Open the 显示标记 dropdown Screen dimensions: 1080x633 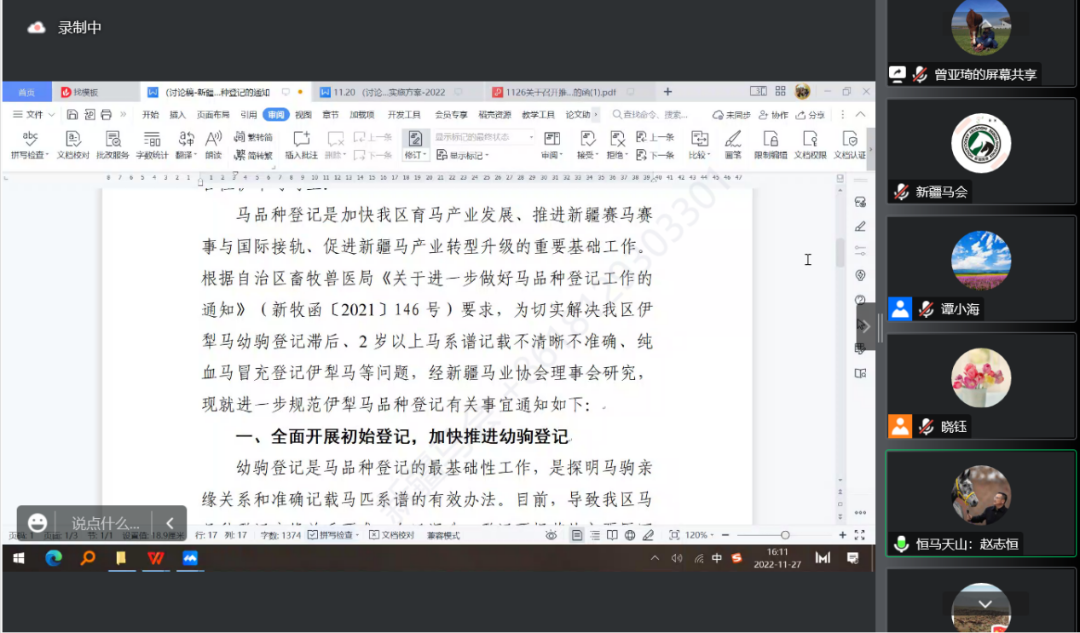(465, 155)
